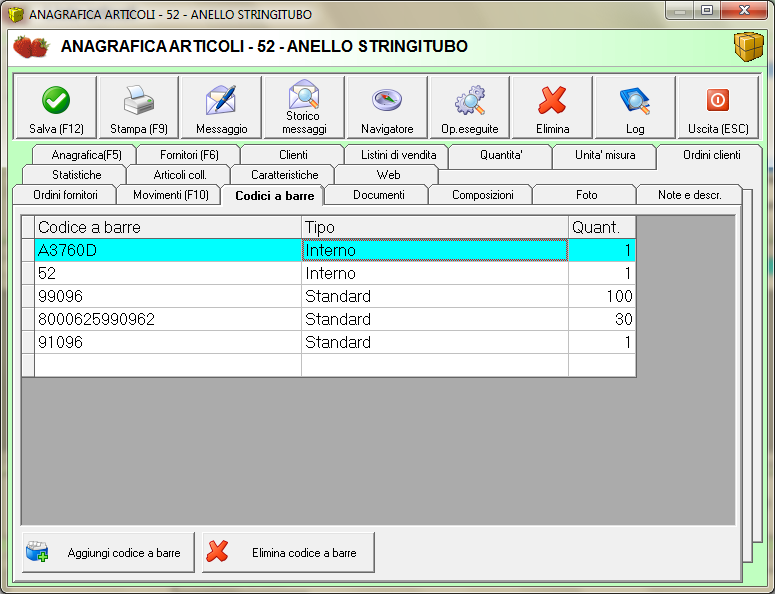This screenshot has width=775, height=594.
Task: Click the Elimina red X toolbar button
Action: click(x=553, y=107)
